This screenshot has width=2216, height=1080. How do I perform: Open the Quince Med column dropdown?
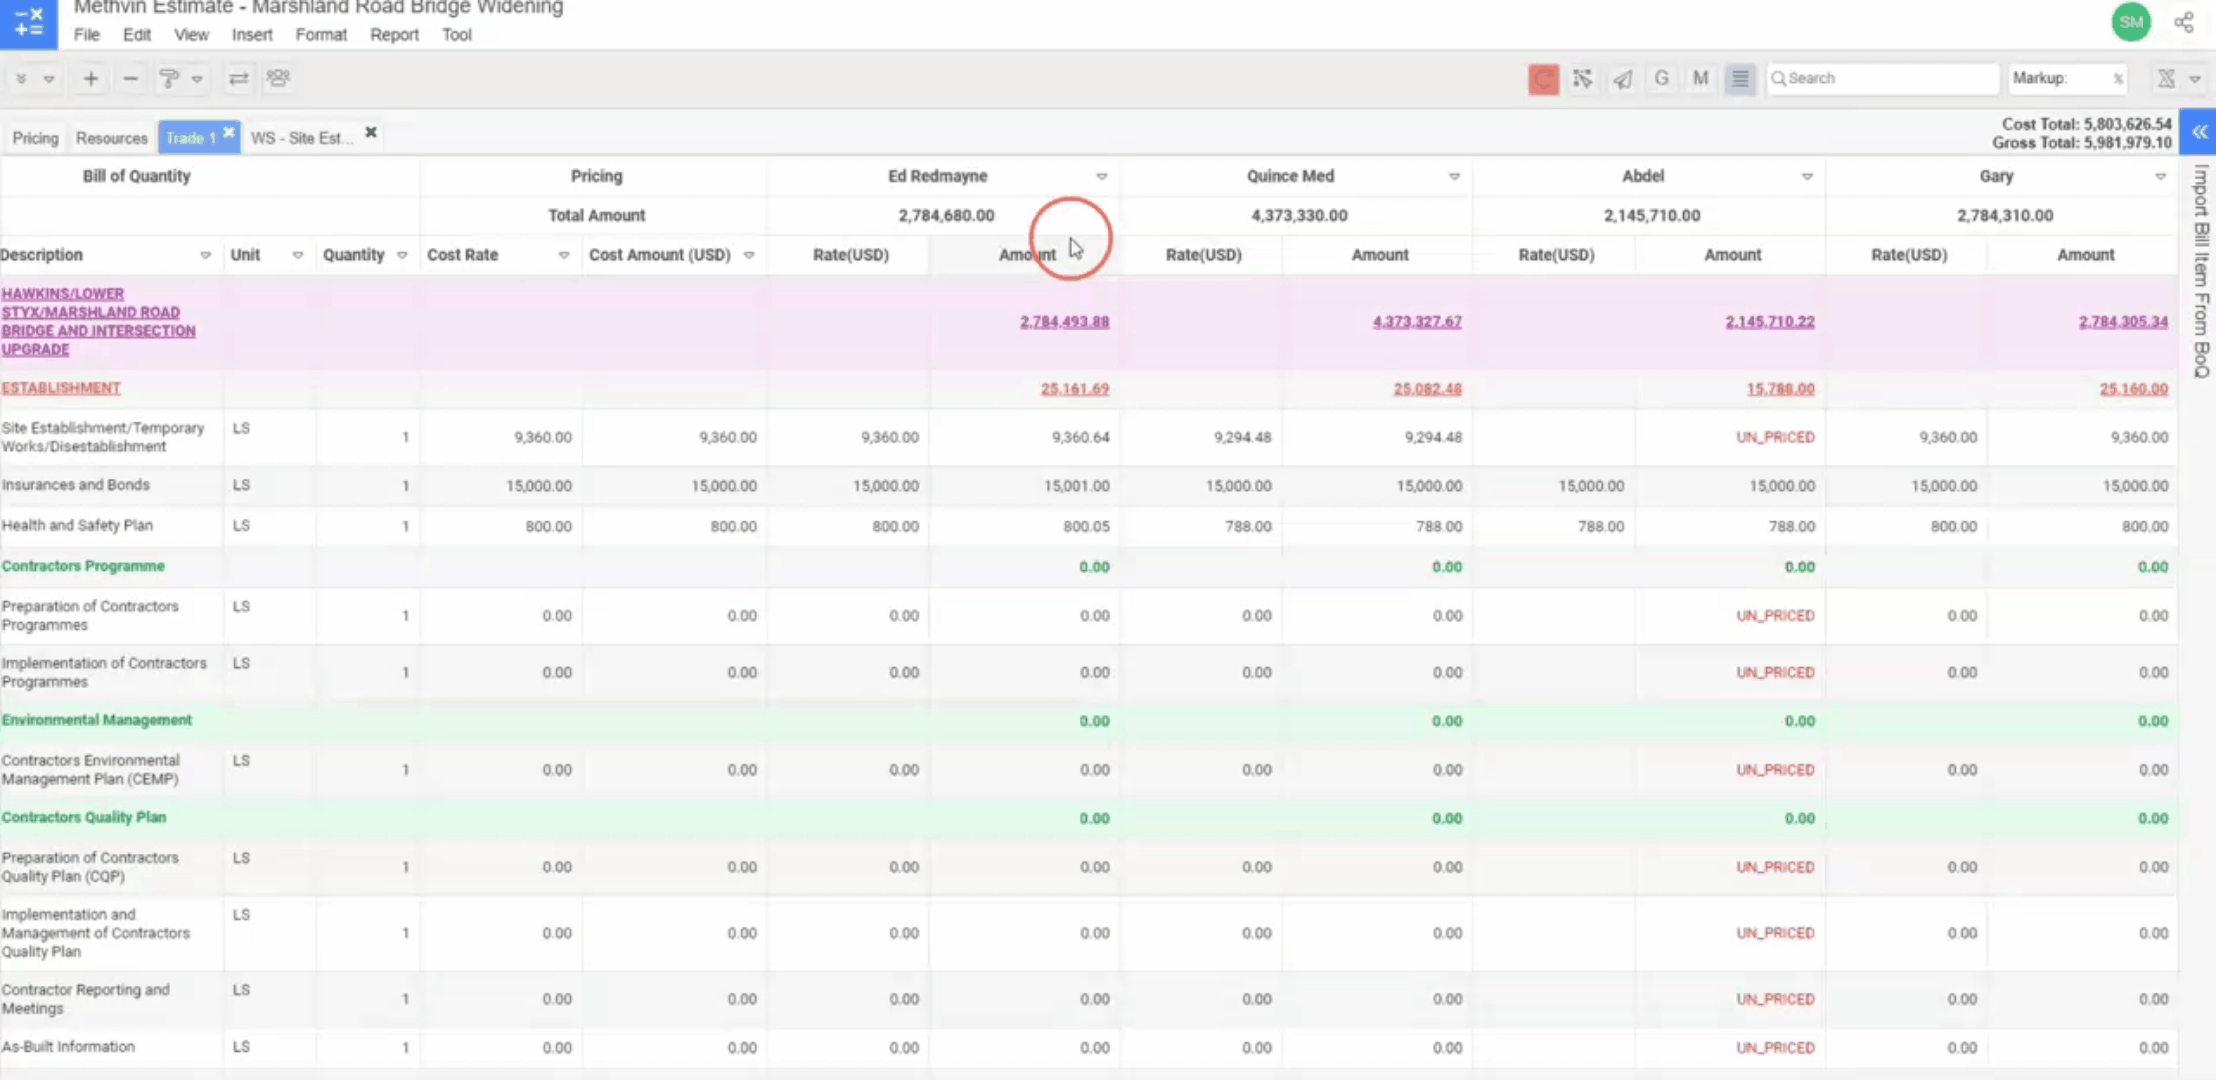point(1454,176)
